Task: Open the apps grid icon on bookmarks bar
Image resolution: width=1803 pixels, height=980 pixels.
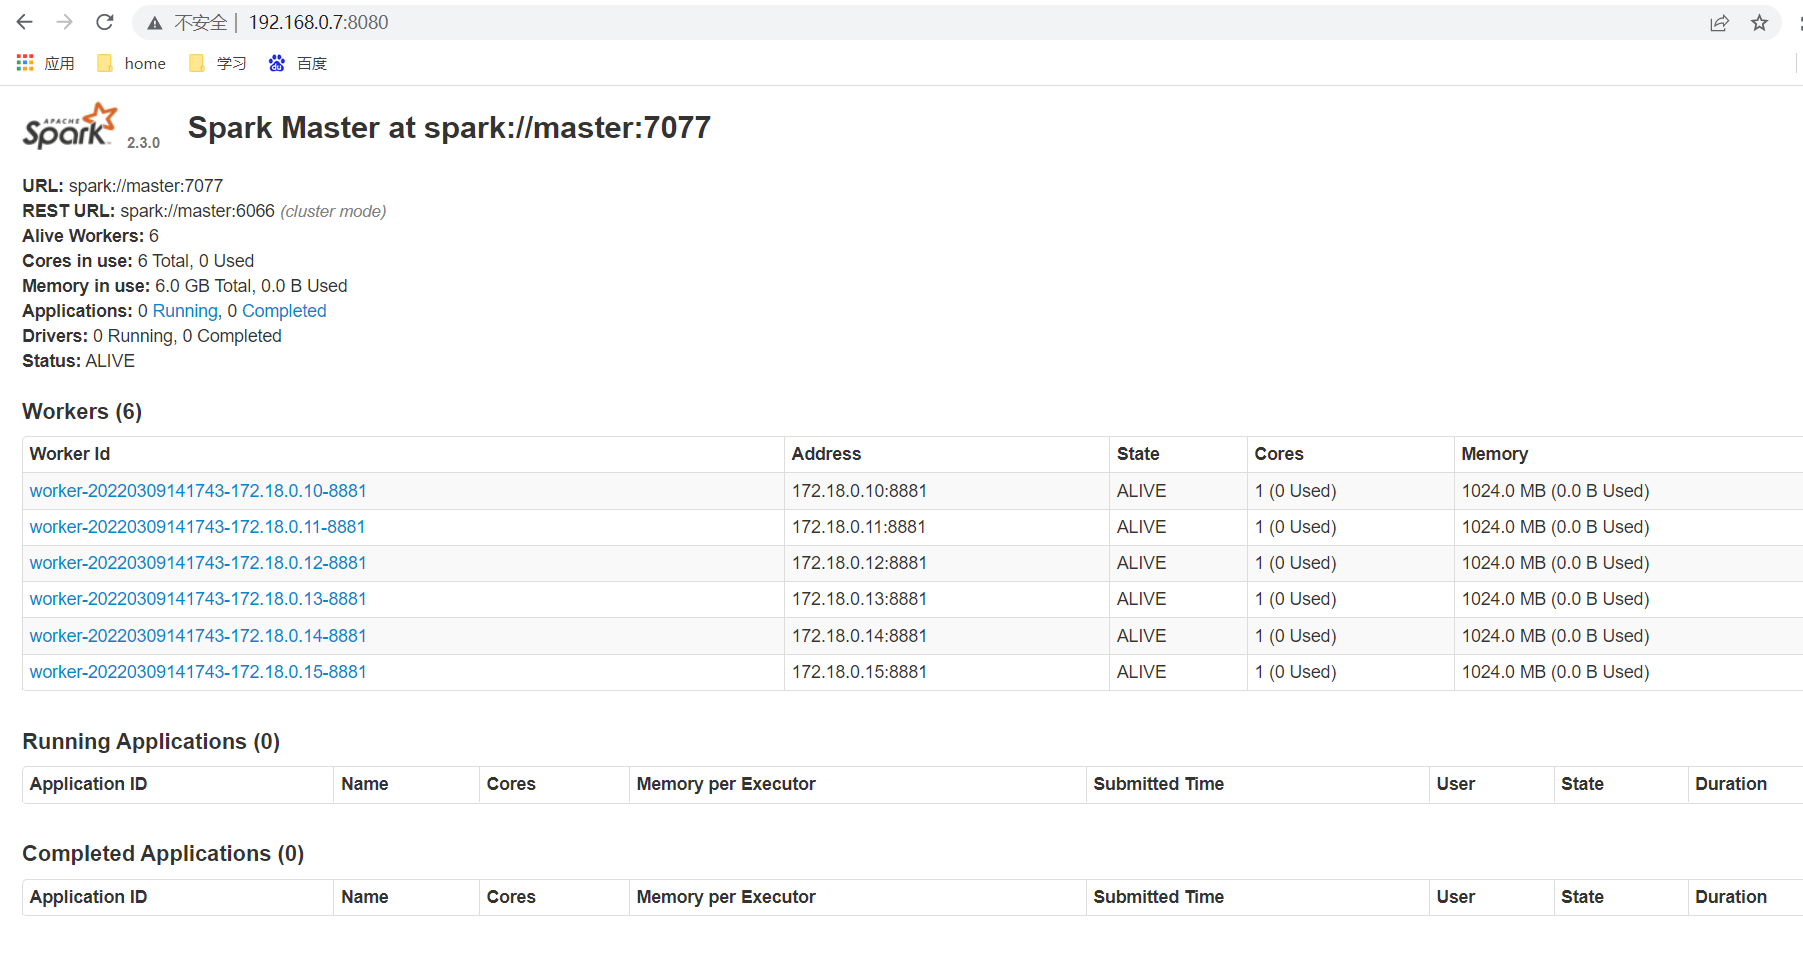Action: coord(23,62)
